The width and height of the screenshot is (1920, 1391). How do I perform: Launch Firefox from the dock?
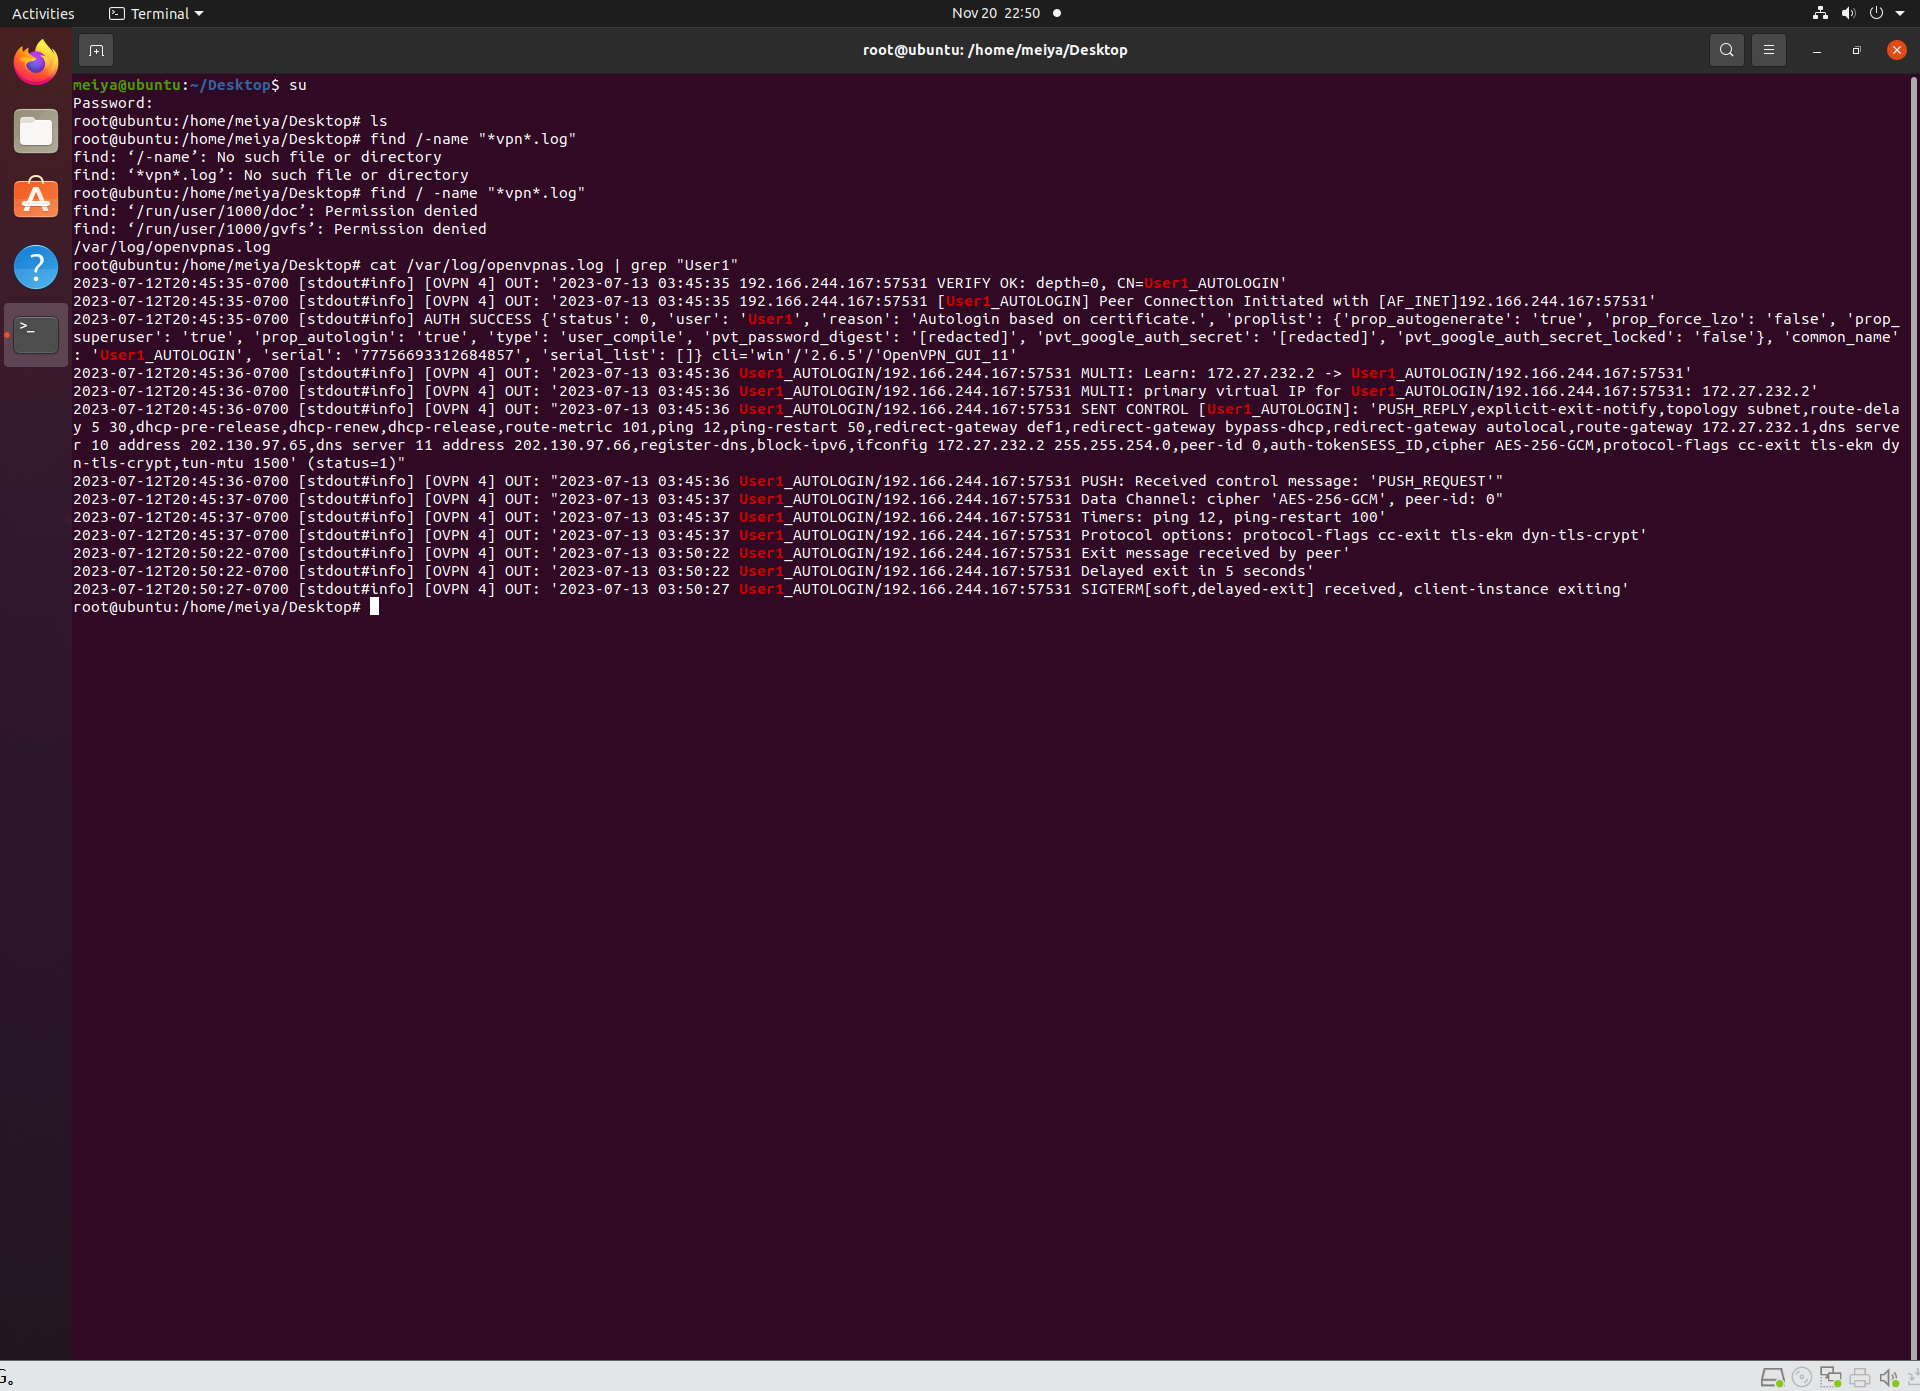36,63
